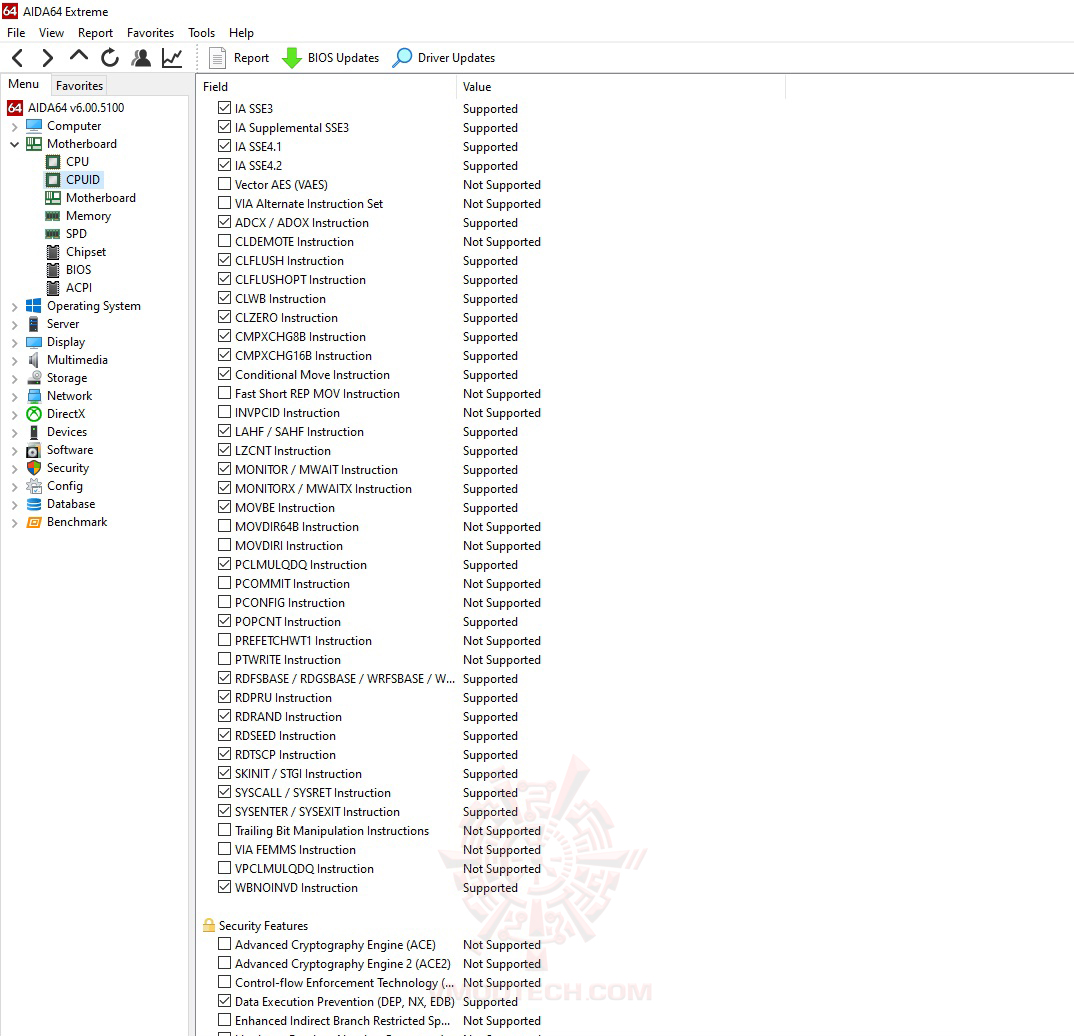Toggle the CLZERO Instruction checkbox

pos(225,317)
